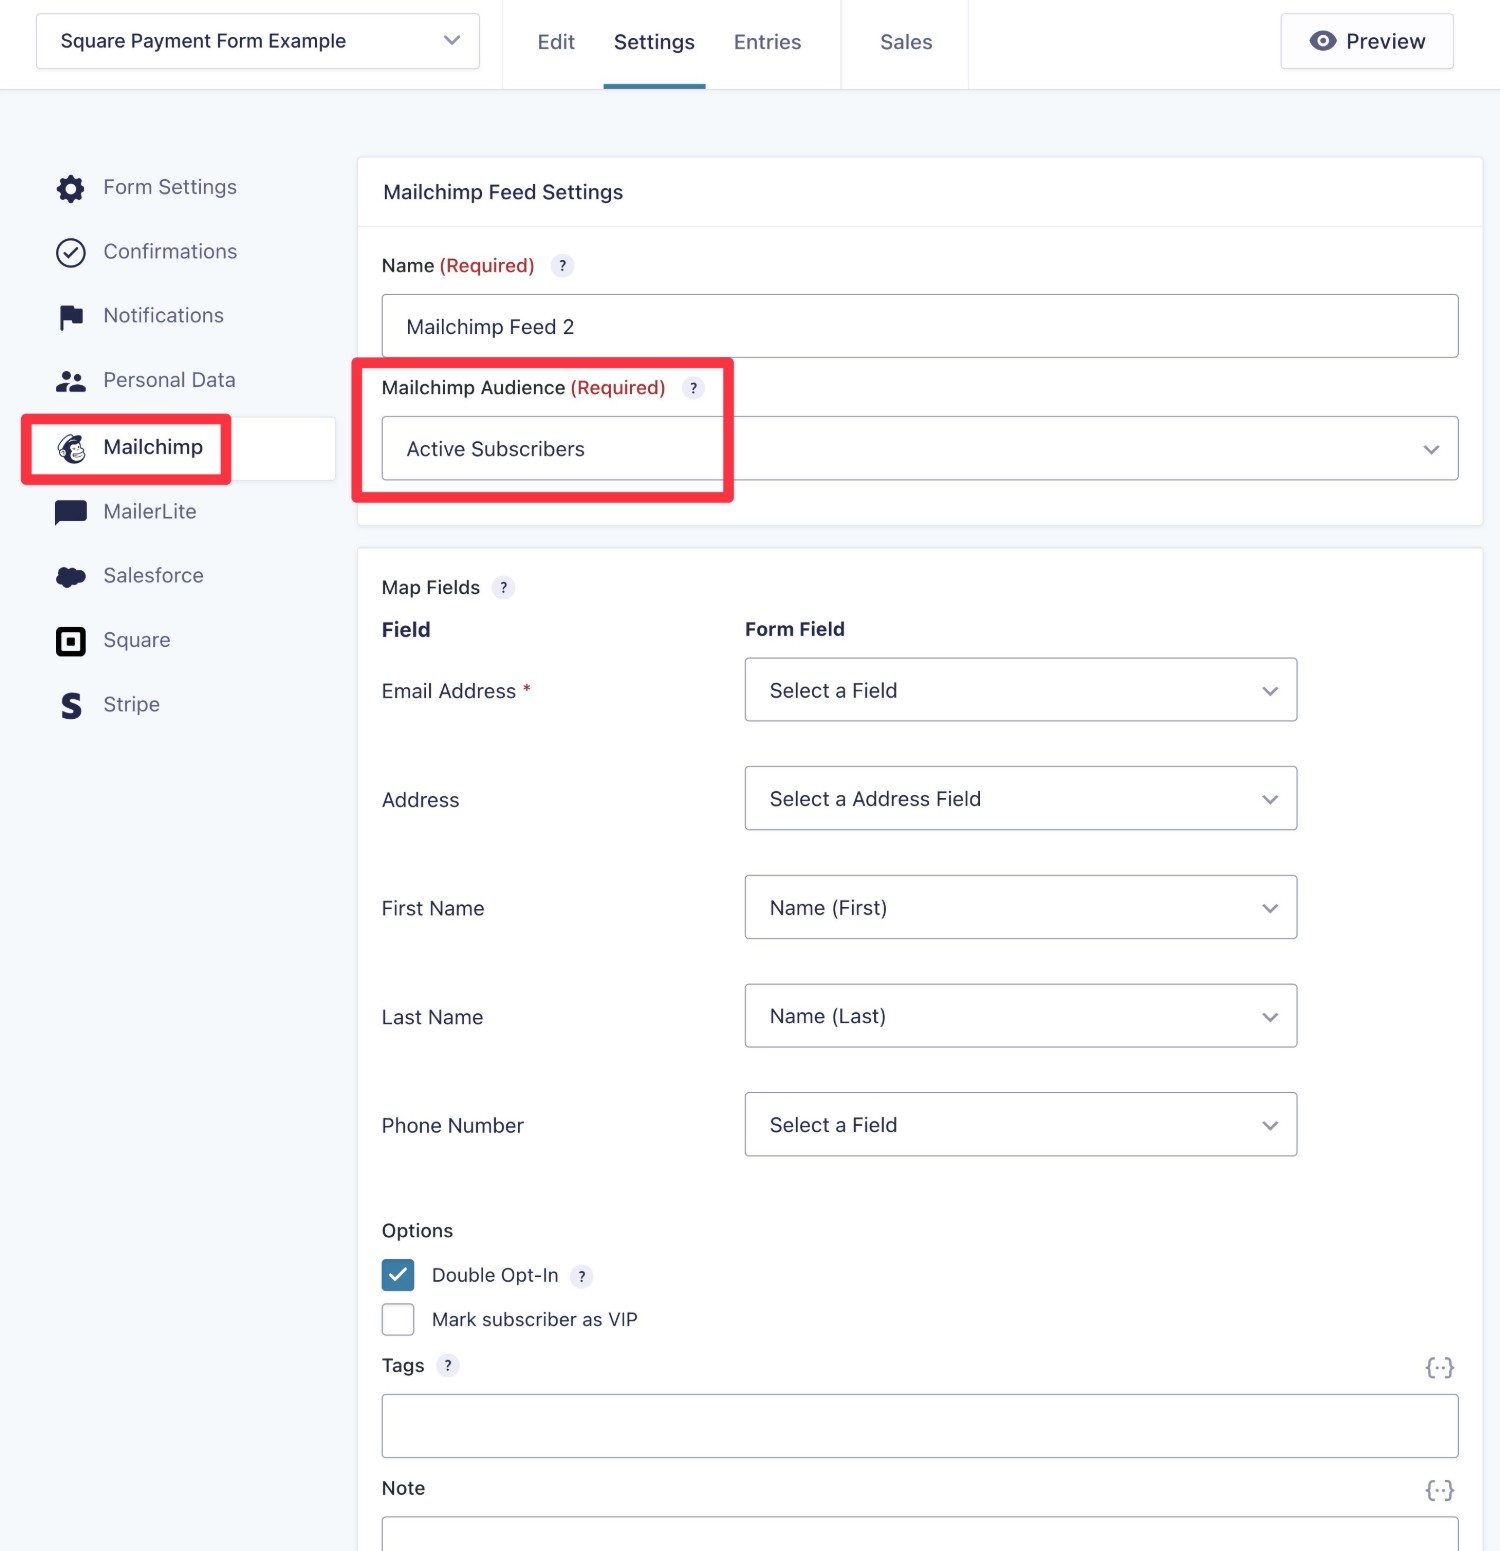The width and height of the screenshot is (1500, 1551).
Task: Click the Stripe S icon
Action: pos(71,706)
